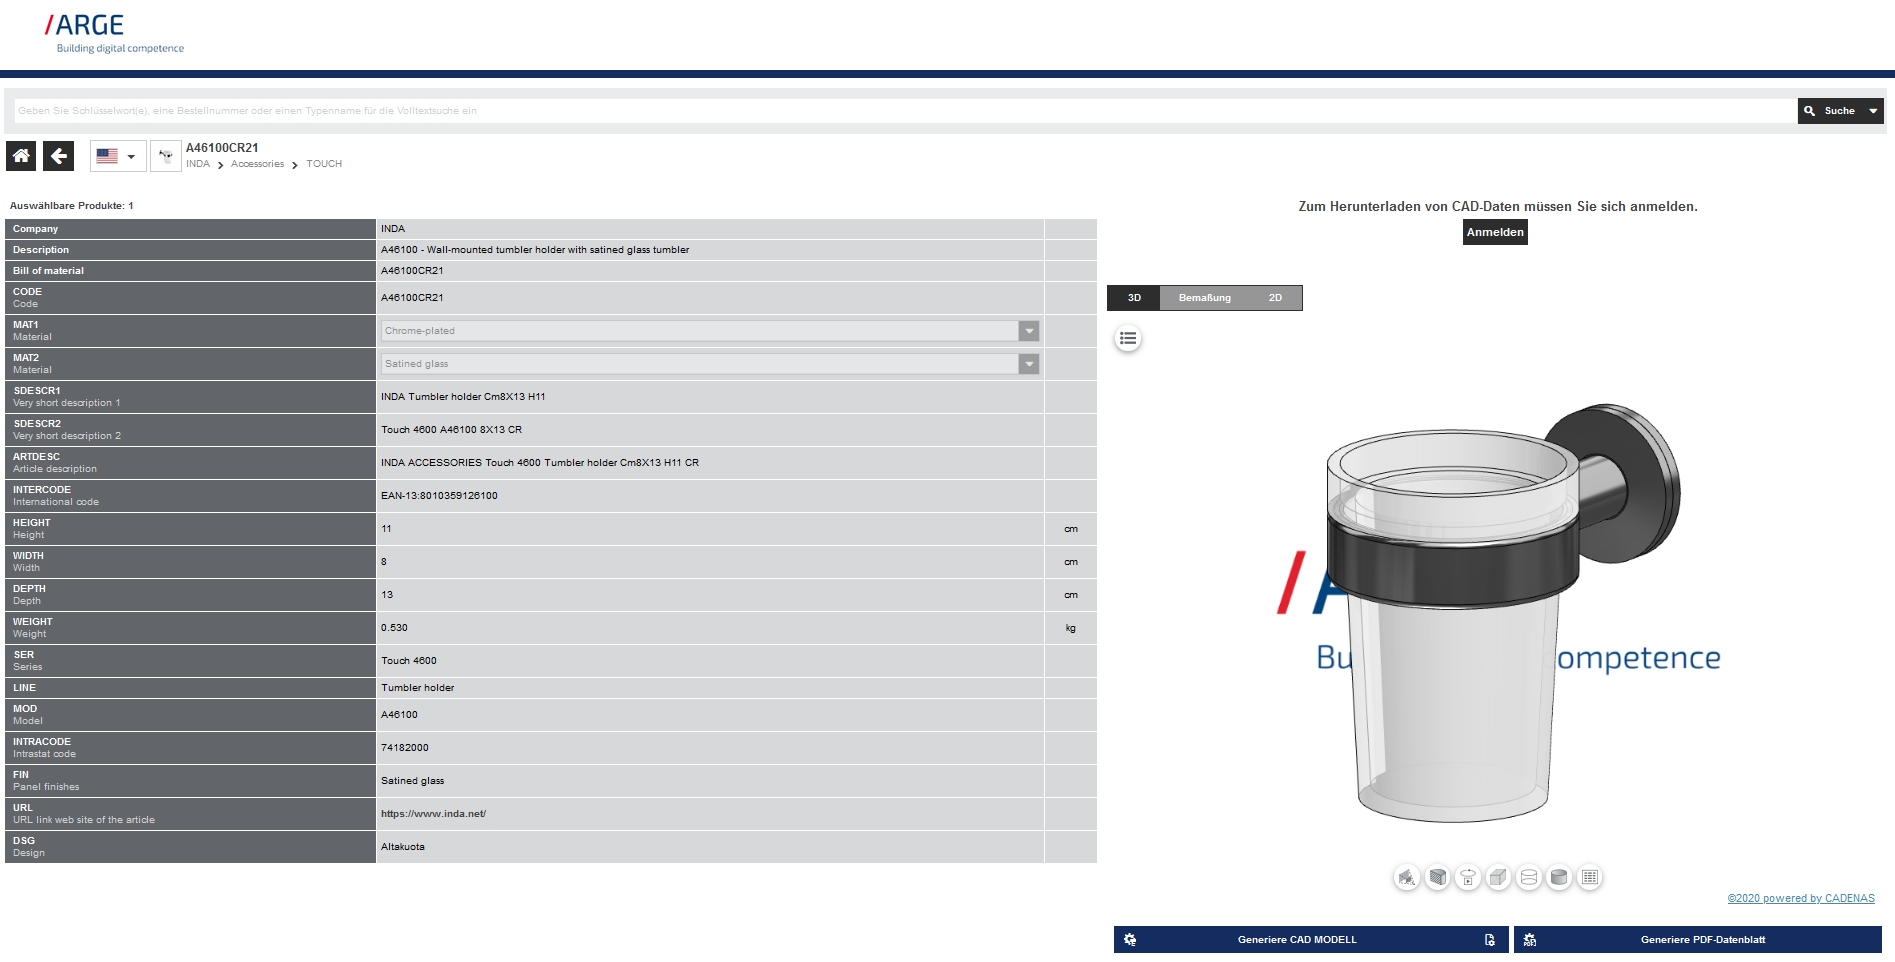
Task: Click the Anmelden button
Action: click(x=1495, y=232)
